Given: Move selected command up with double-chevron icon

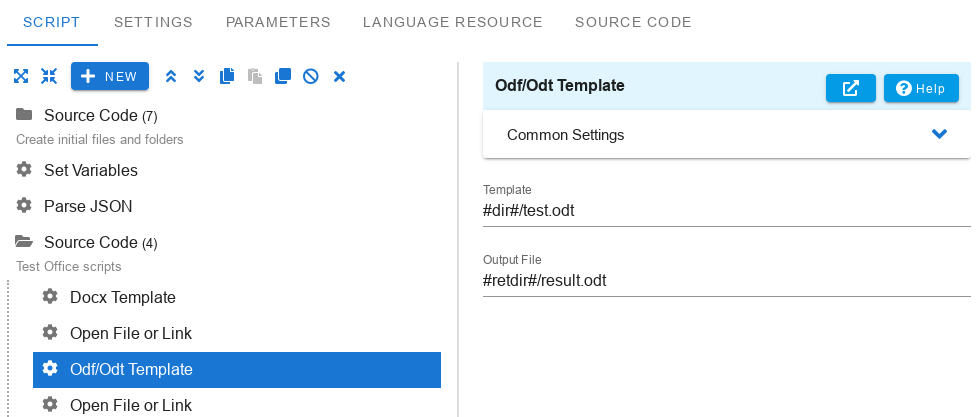Looking at the screenshot, I should (171, 76).
